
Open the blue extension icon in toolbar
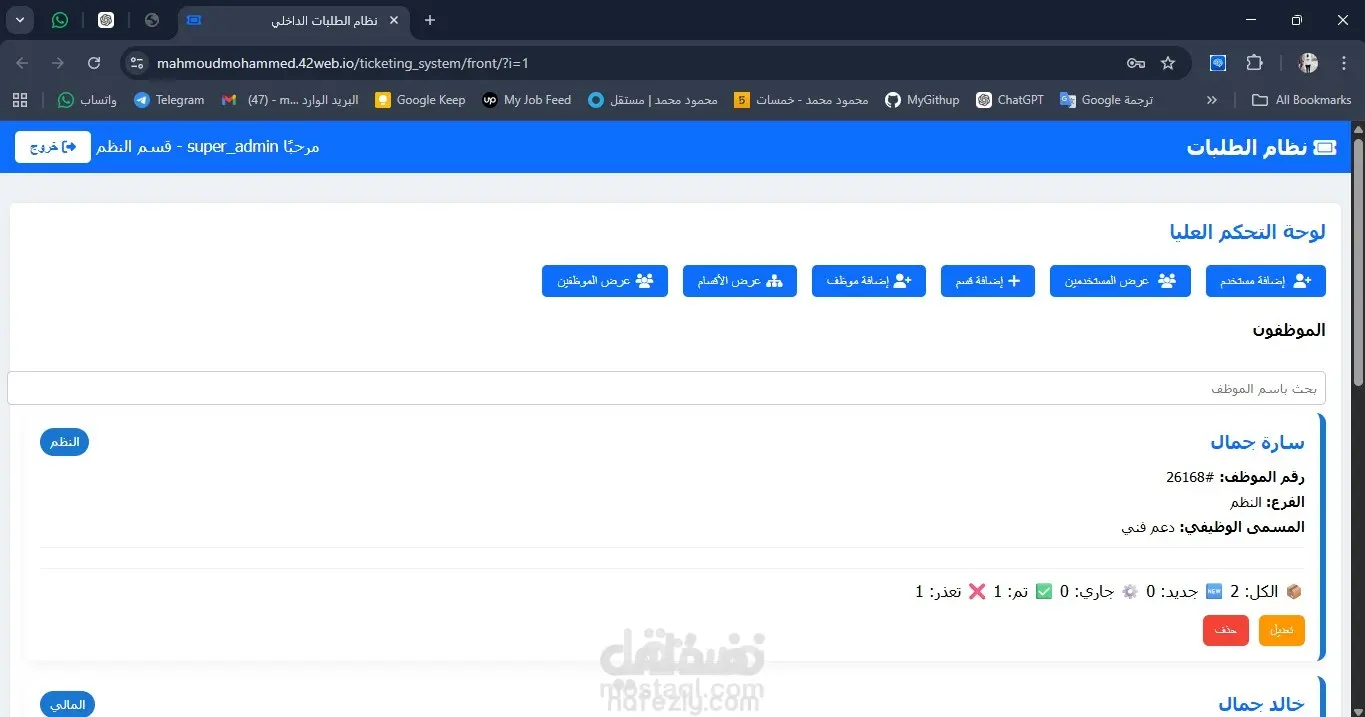tap(1218, 63)
